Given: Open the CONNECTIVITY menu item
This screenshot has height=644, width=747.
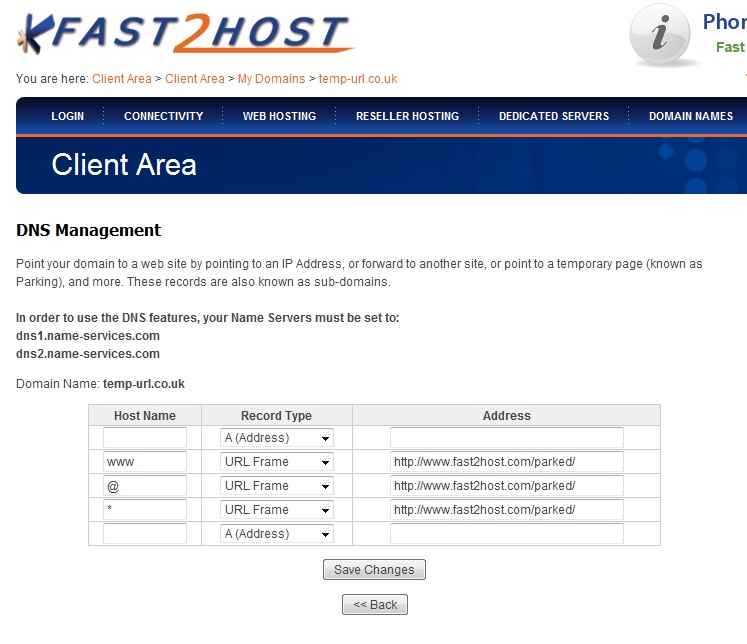Looking at the screenshot, I should tap(163, 116).
